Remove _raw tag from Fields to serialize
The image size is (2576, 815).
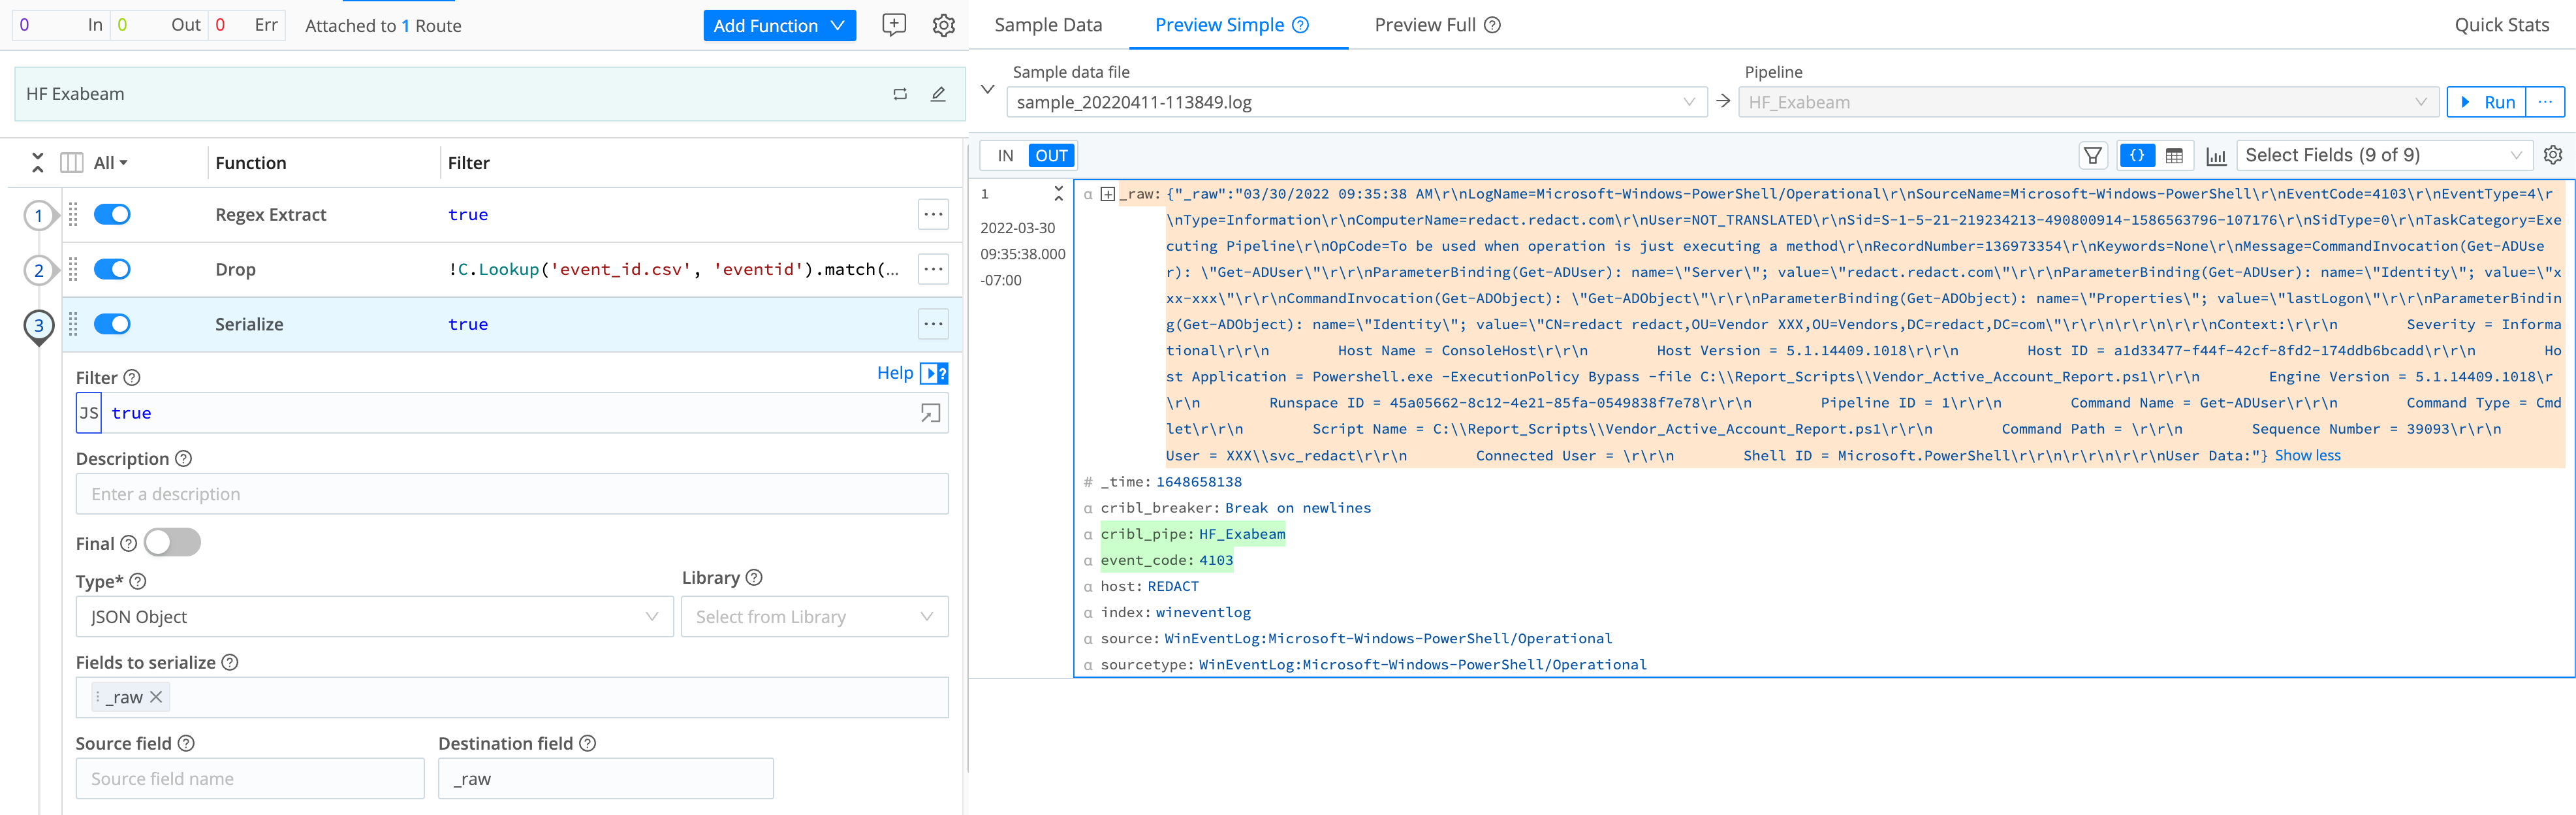point(156,697)
